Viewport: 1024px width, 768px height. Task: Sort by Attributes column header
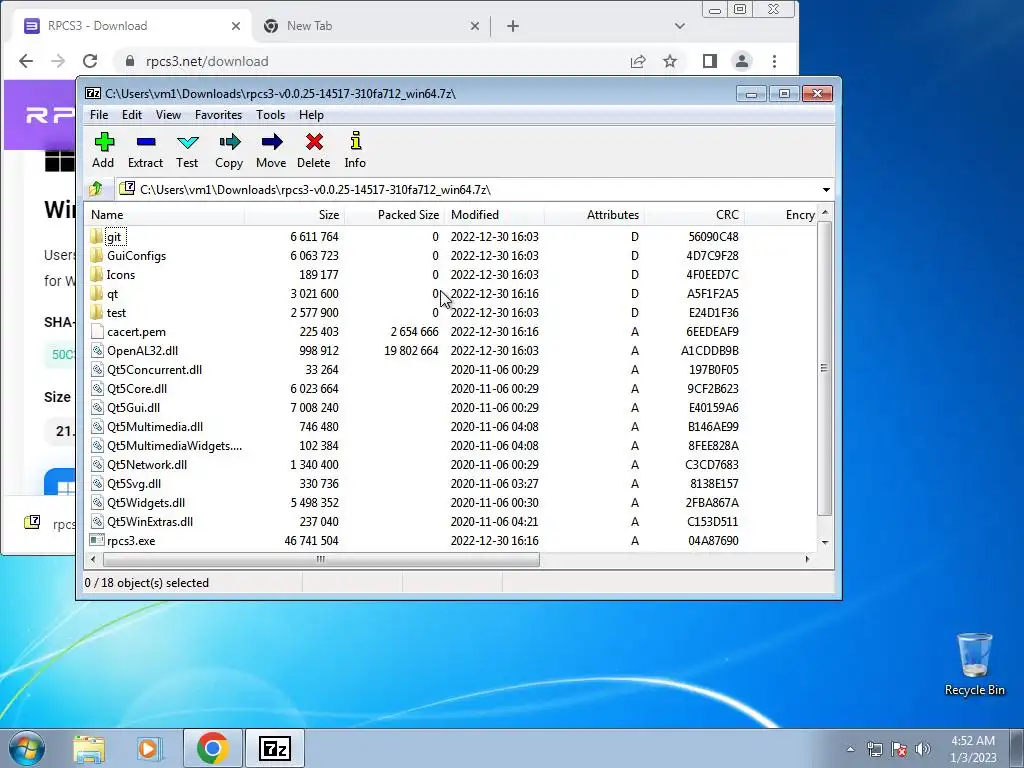tap(594, 215)
